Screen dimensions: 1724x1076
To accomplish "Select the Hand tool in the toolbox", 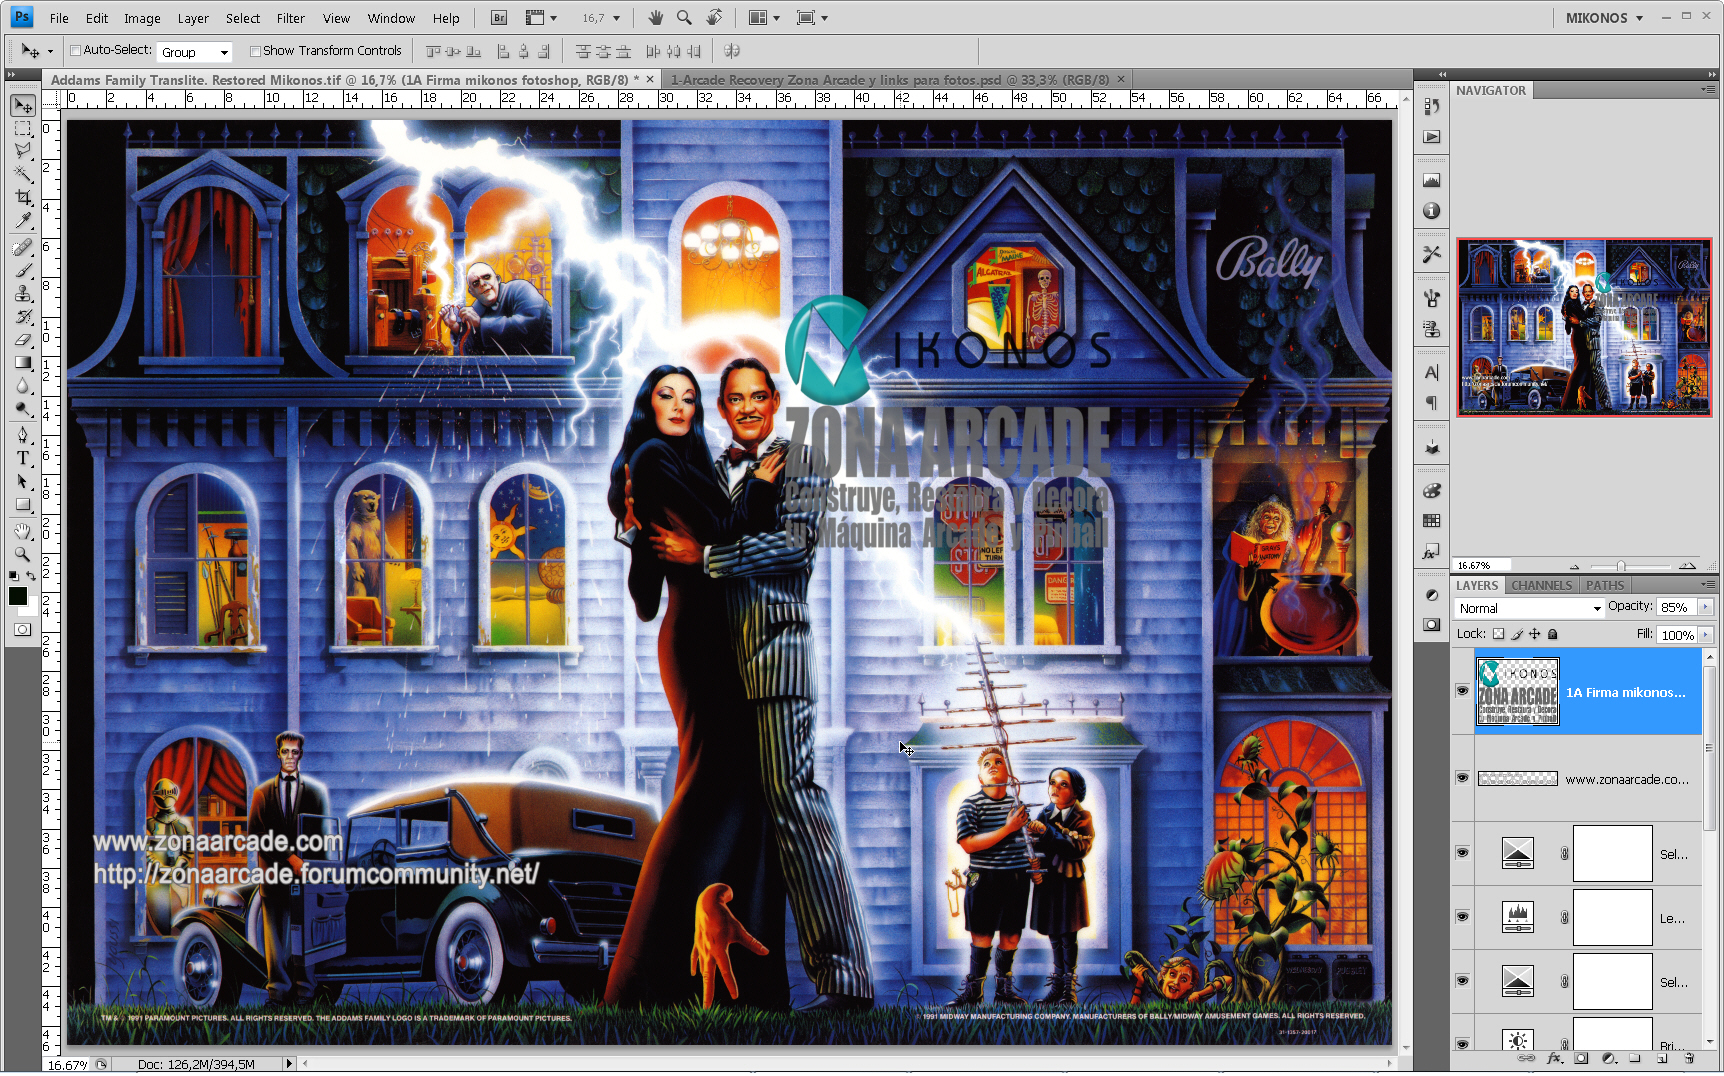I will (x=23, y=531).
